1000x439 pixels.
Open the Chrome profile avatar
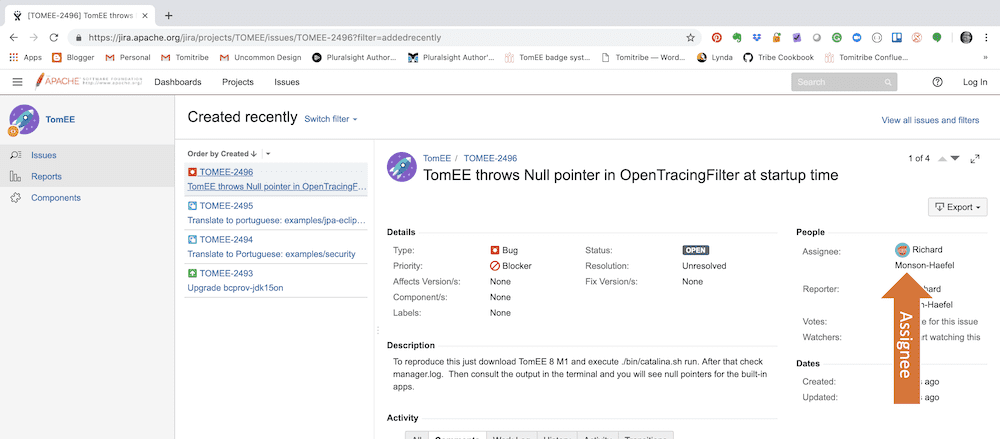966,38
